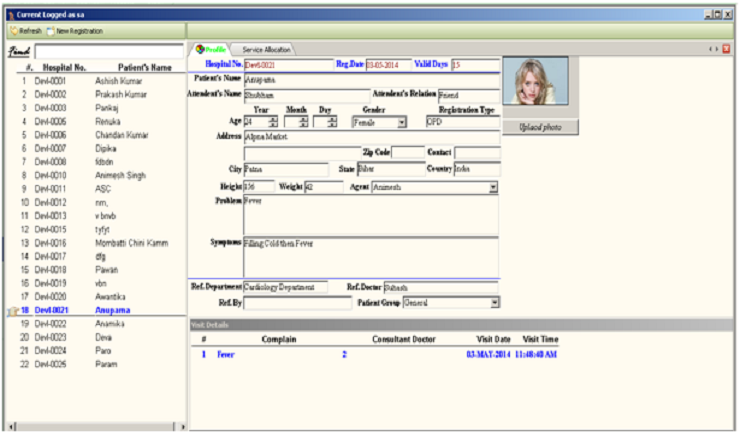Select patient Ashish Kumar in the list
The height and width of the screenshot is (434, 740).
pyautogui.click(x=121, y=79)
